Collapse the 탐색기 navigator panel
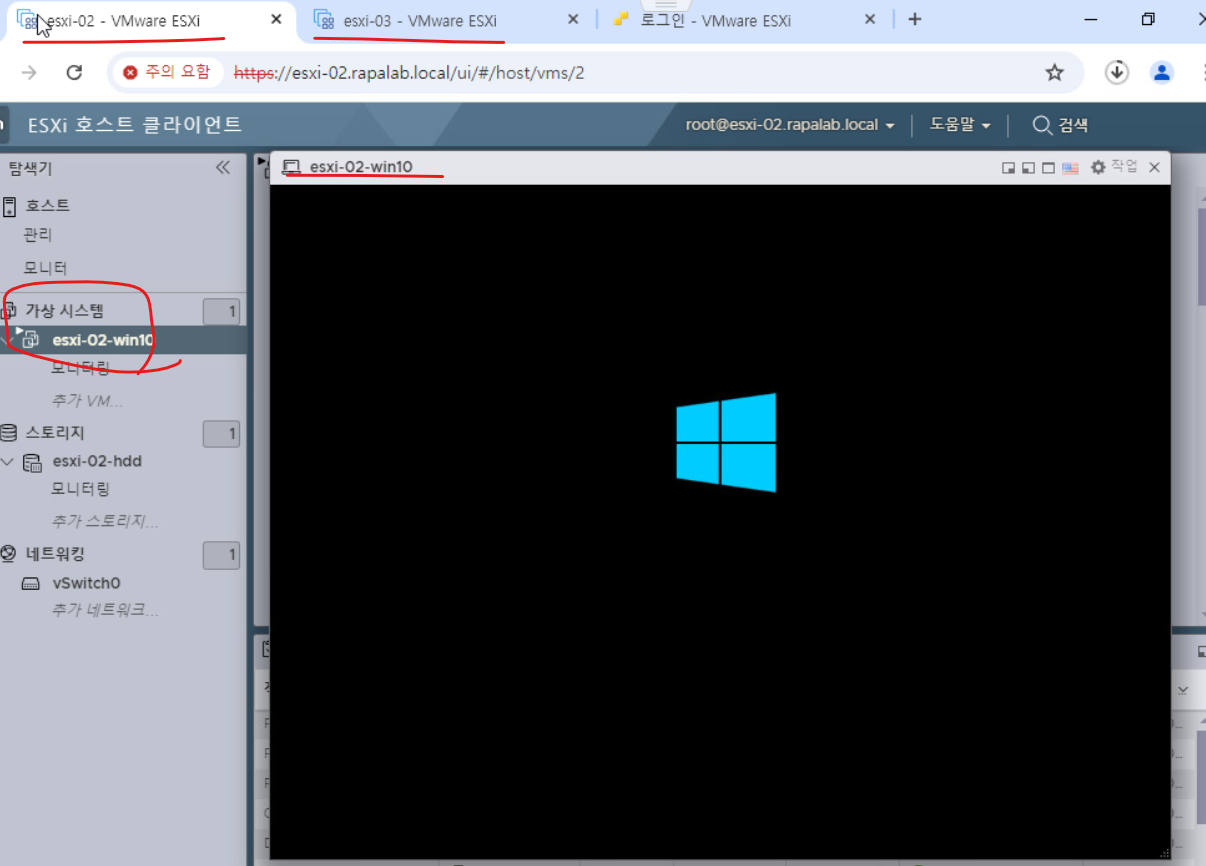1206x866 pixels. pyautogui.click(x=223, y=168)
